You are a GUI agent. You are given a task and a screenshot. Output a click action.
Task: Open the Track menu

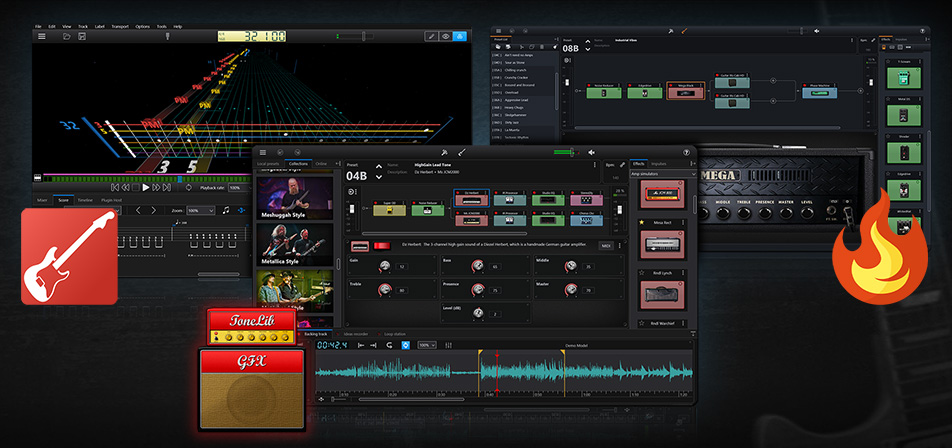pyautogui.click(x=83, y=27)
